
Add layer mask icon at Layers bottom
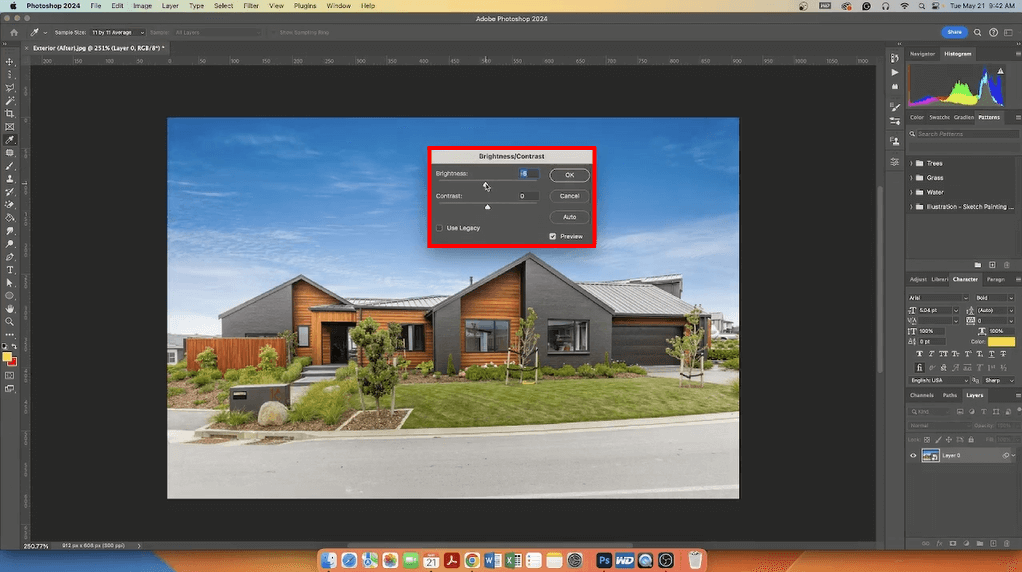point(953,543)
